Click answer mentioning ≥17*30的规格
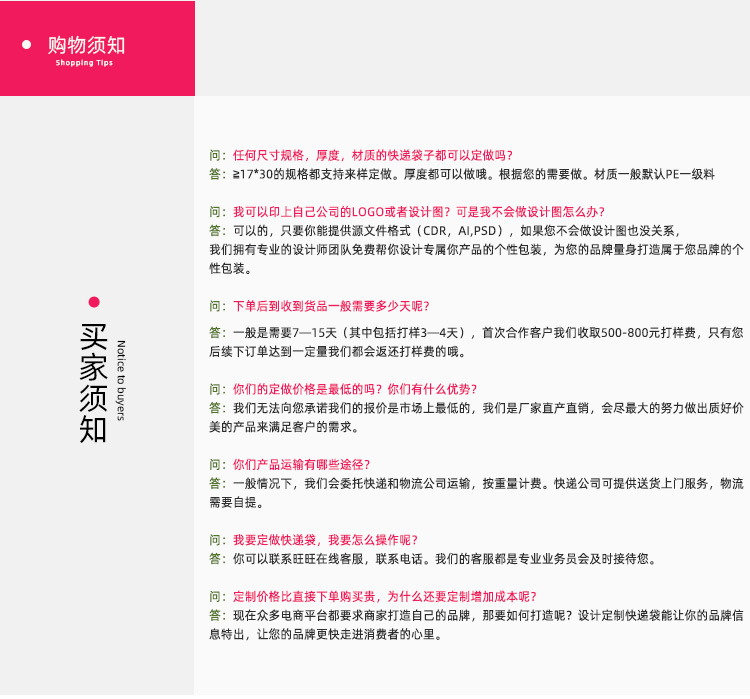This screenshot has height=699, width=750. pyautogui.click(x=462, y=174)
